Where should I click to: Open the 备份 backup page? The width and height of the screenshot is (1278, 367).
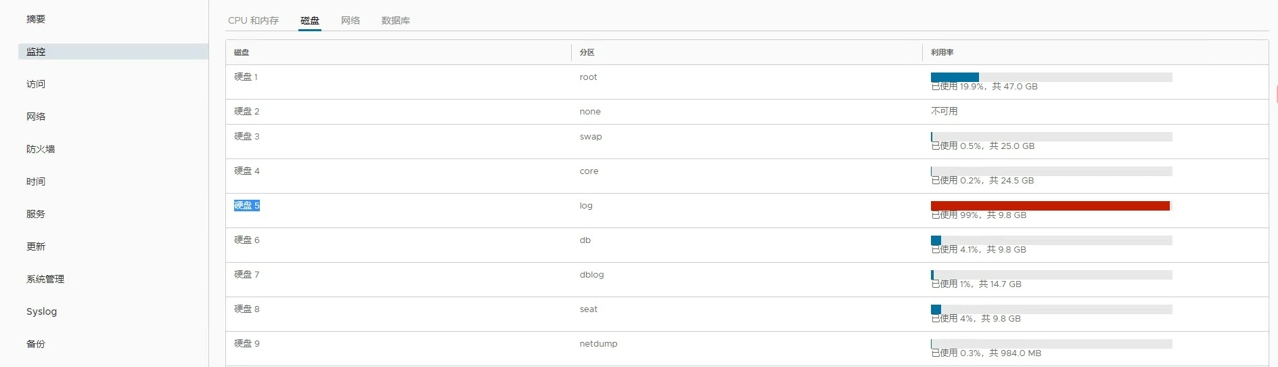click(x=36, y=344)
